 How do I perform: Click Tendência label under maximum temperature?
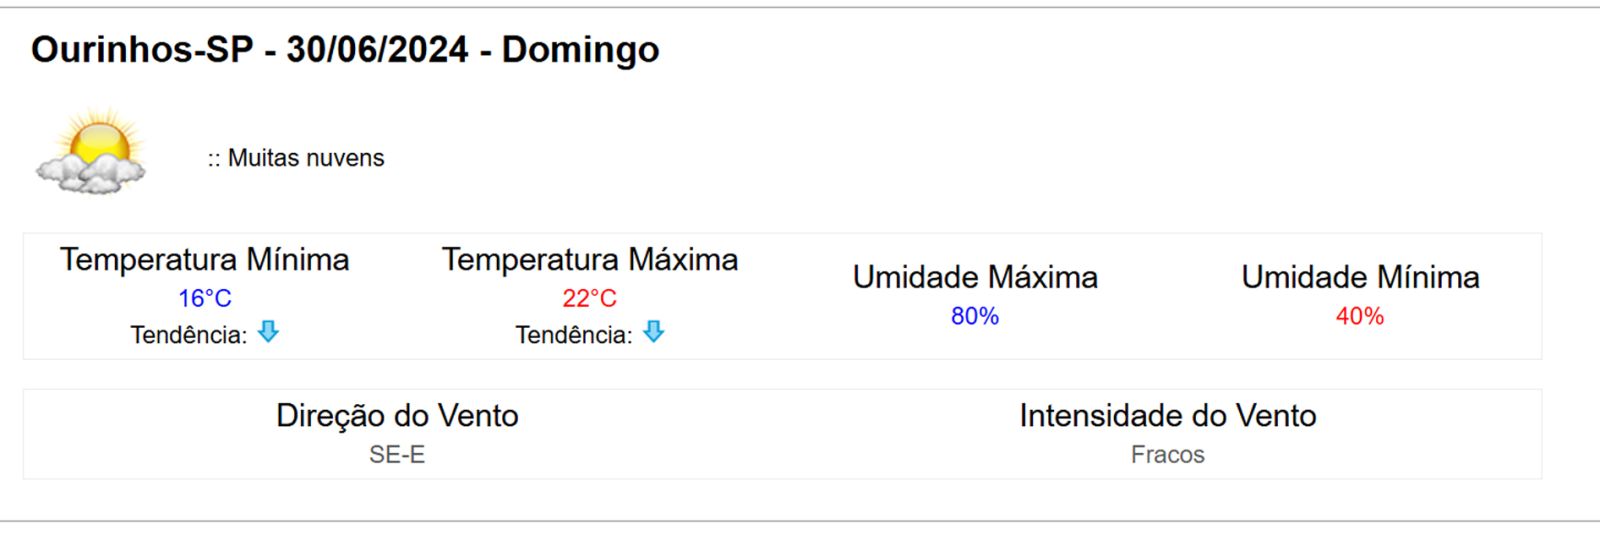coord(573,335)
